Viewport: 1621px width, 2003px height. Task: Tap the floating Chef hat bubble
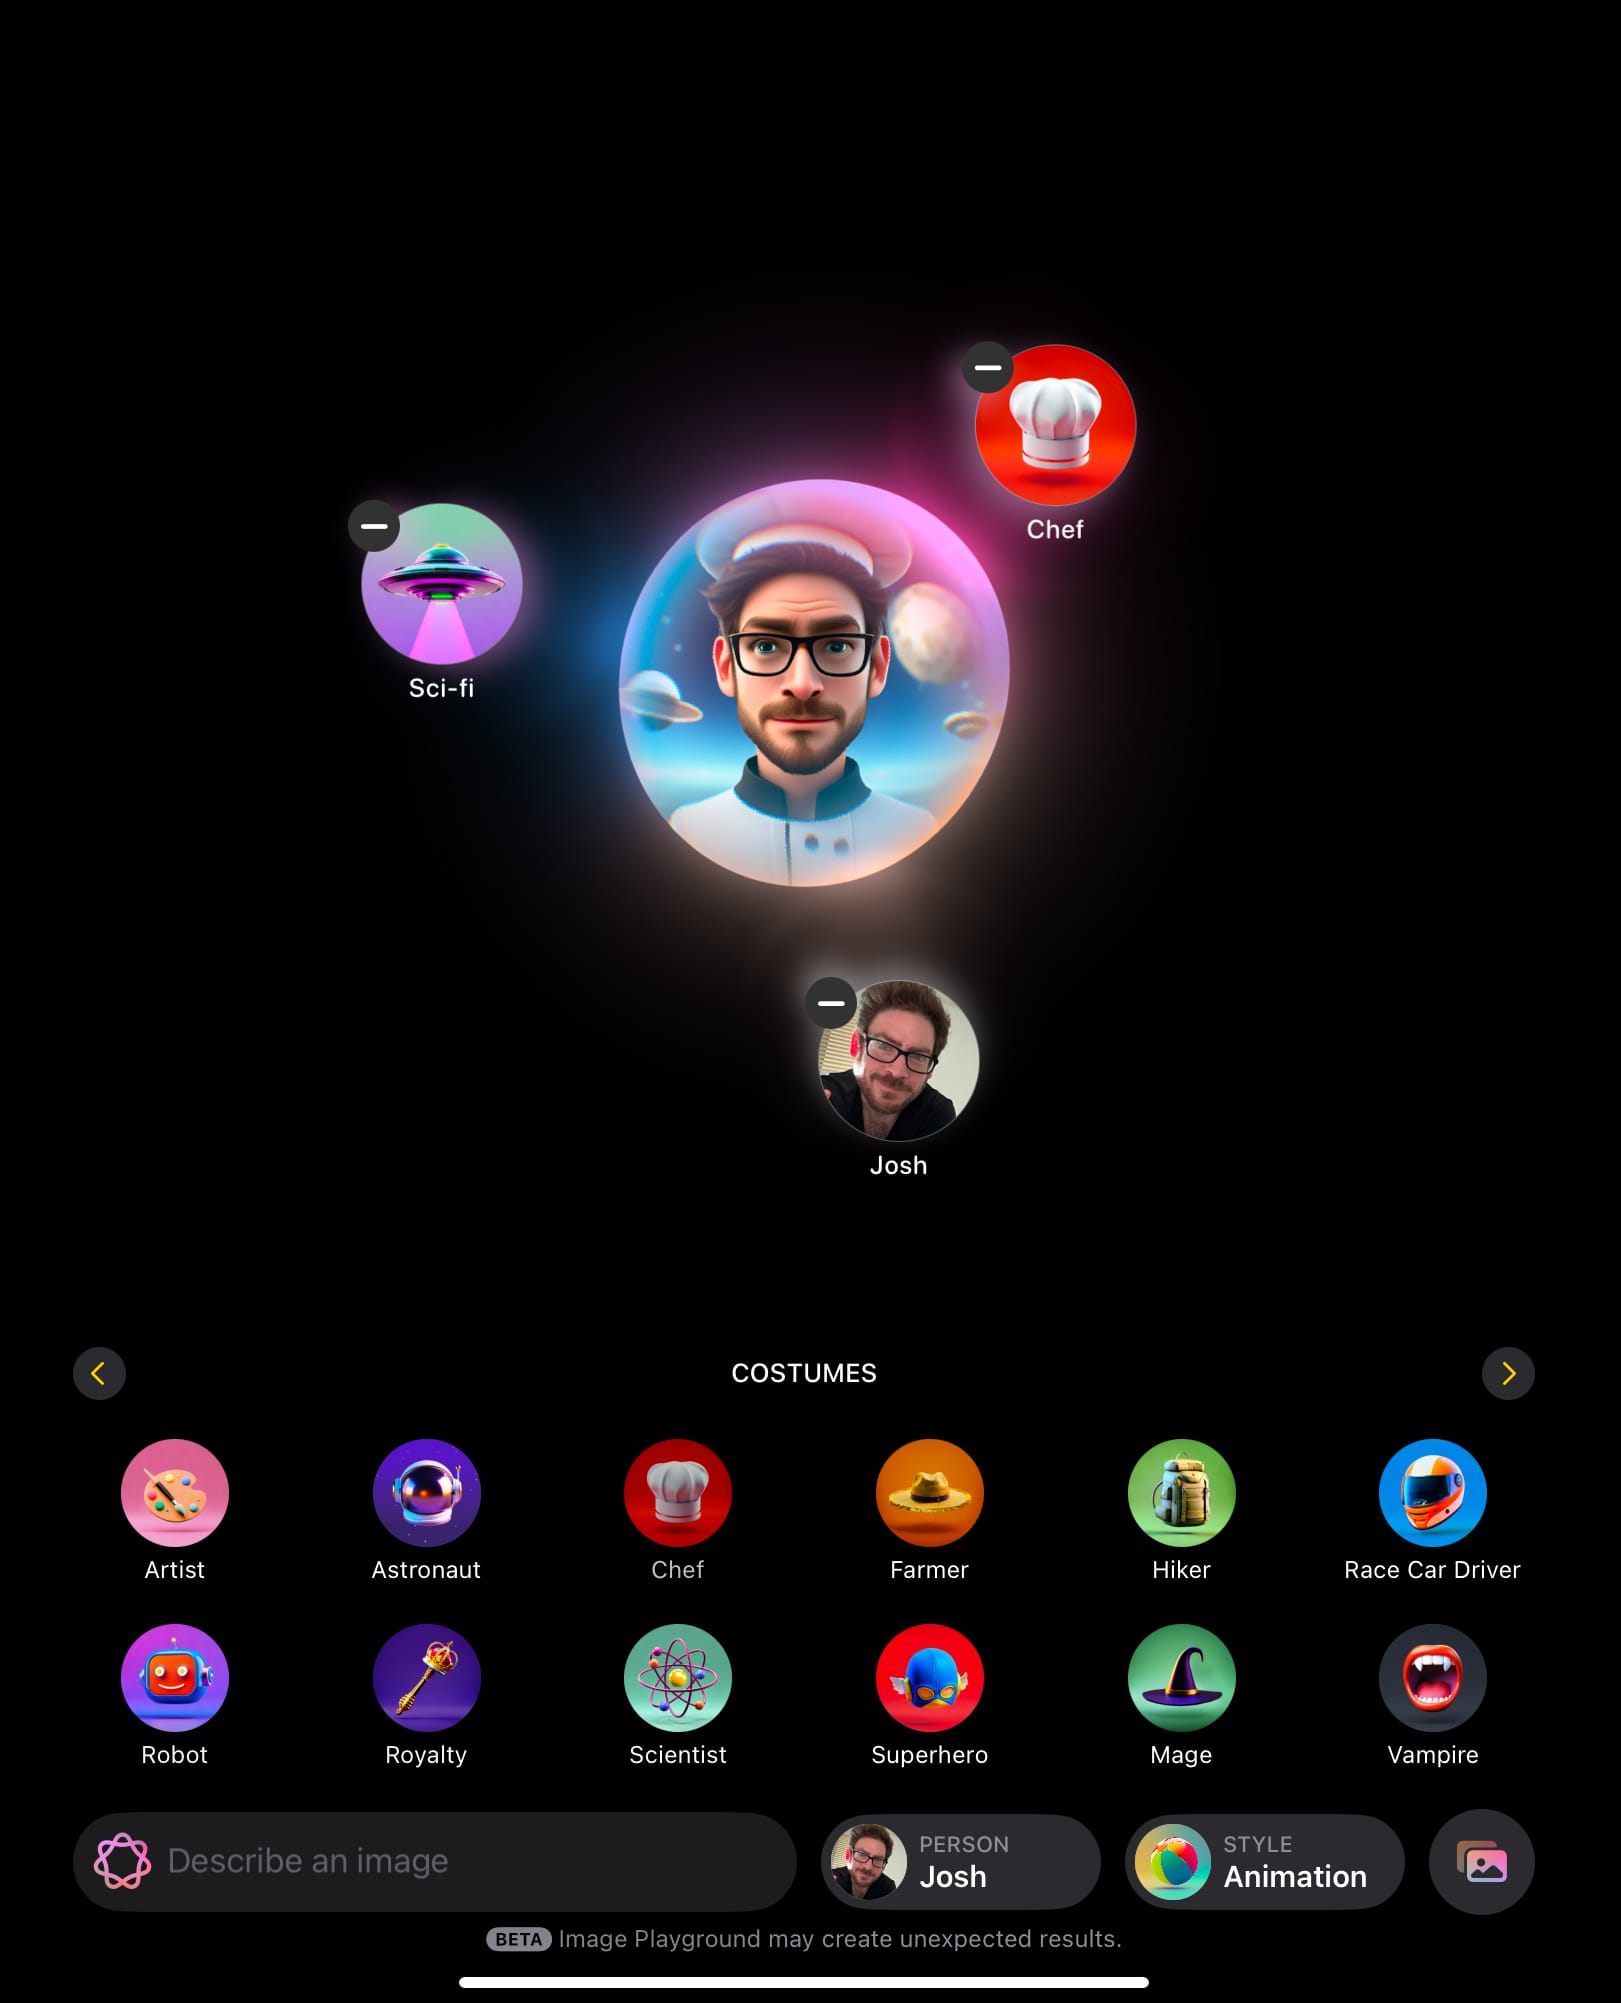click(x=1056, y=425)
